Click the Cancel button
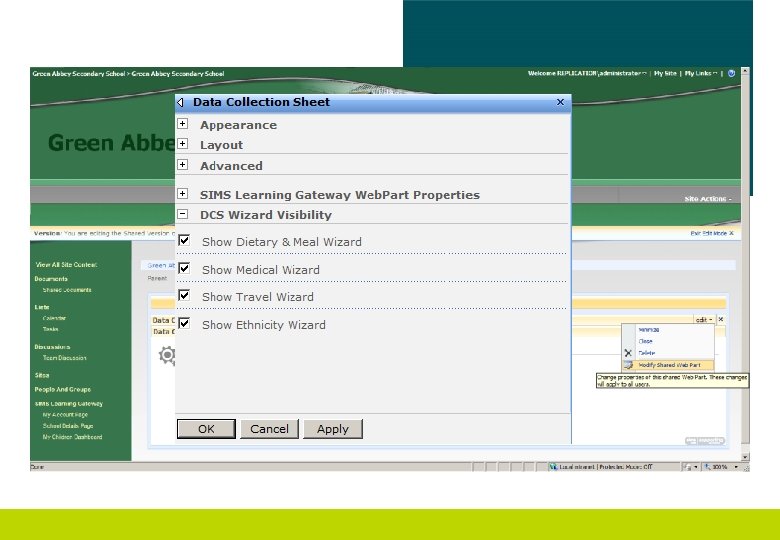The image size is (780, 540). click(269, 429)
